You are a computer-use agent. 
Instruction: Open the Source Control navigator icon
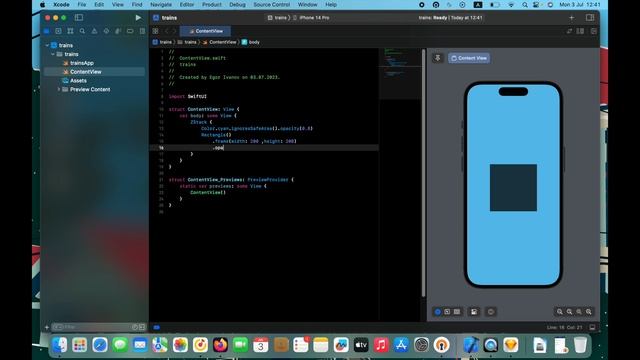58,31
